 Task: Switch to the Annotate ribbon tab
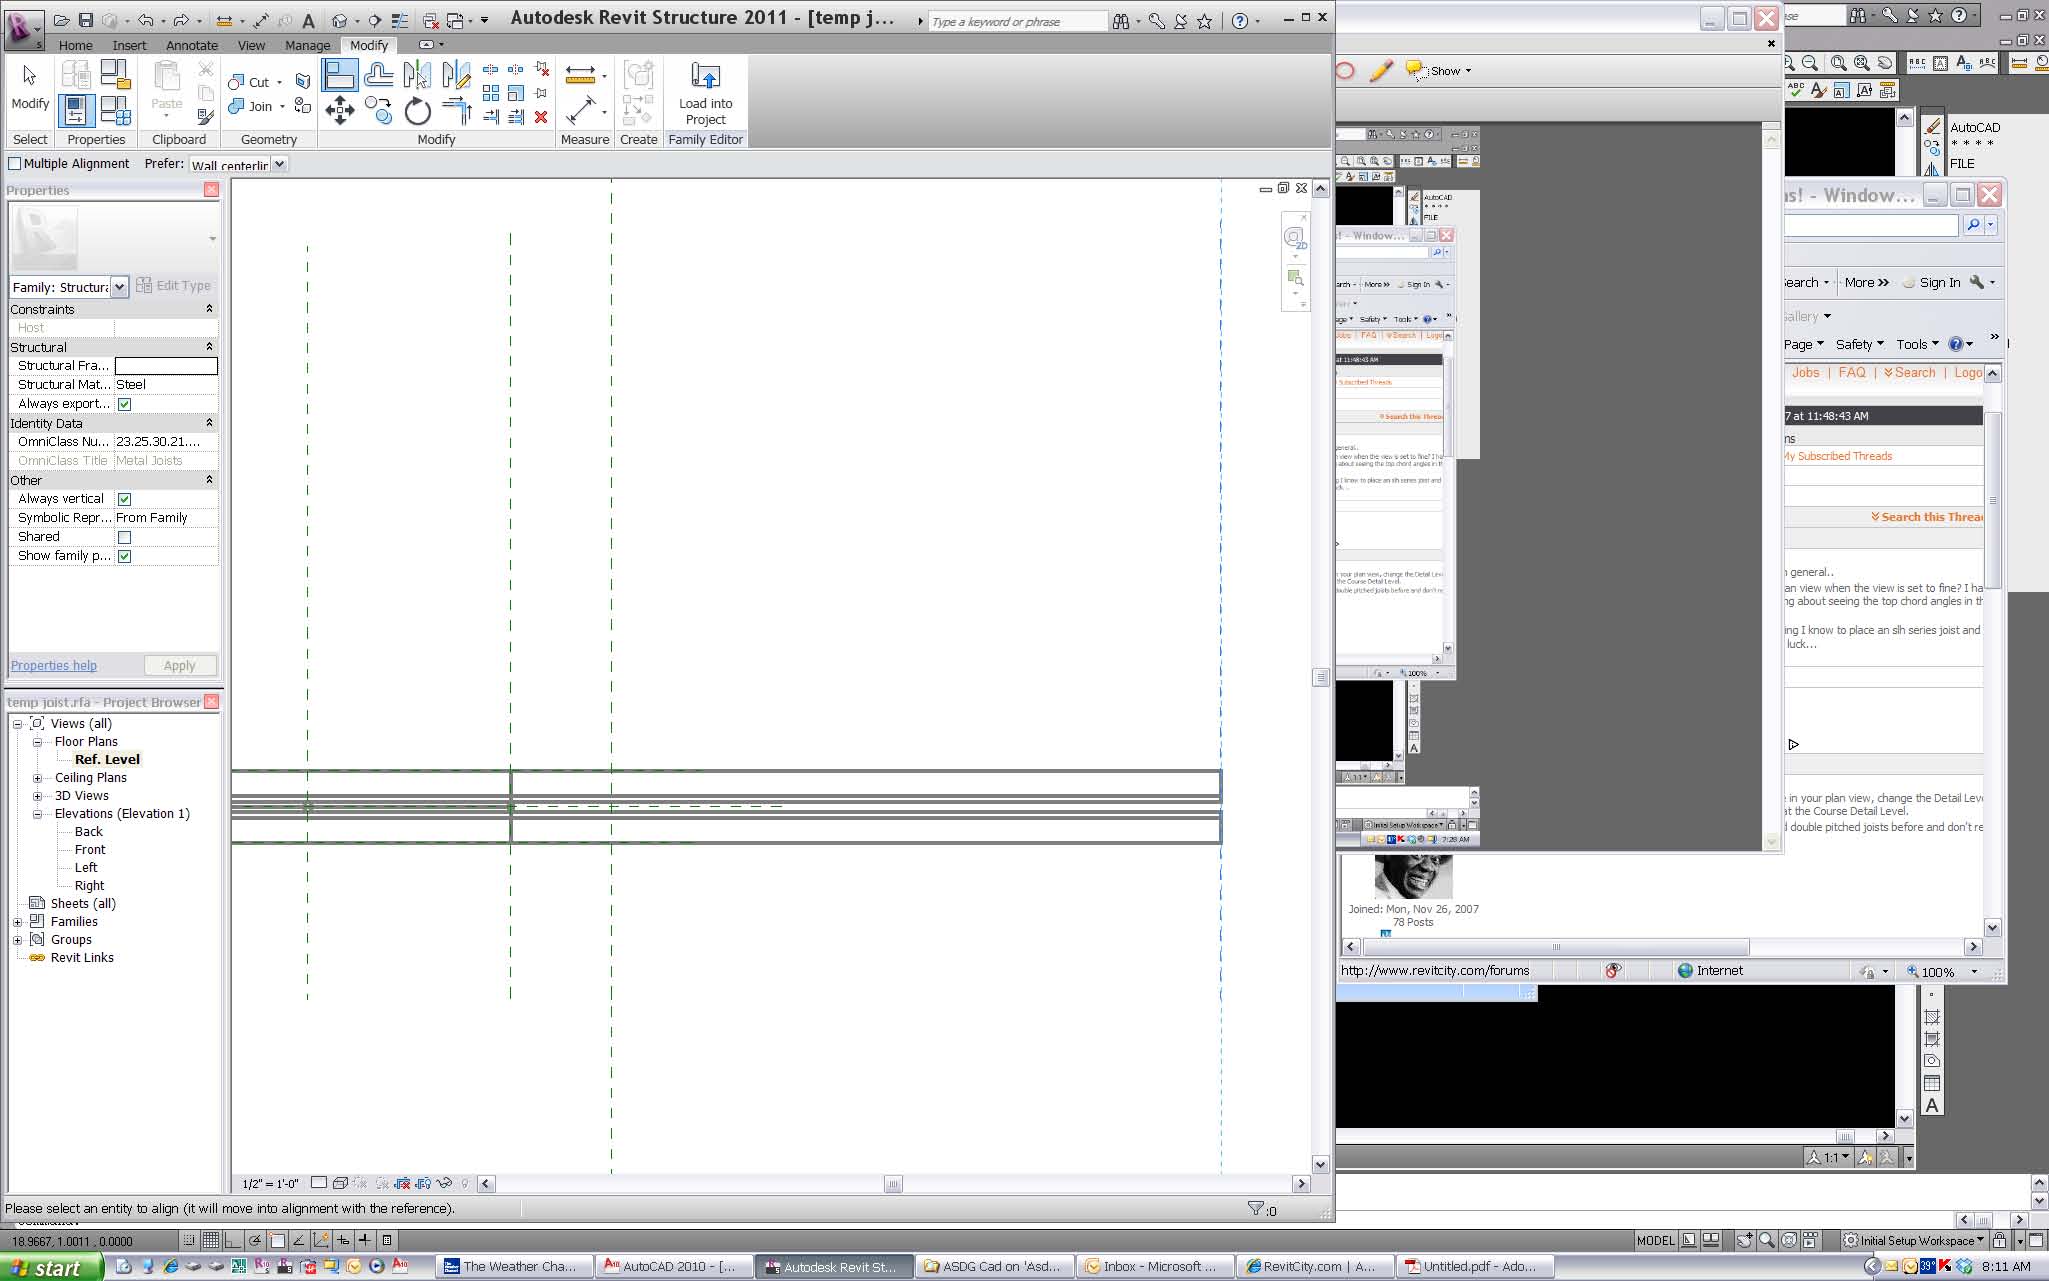click(x=191, y=45)
